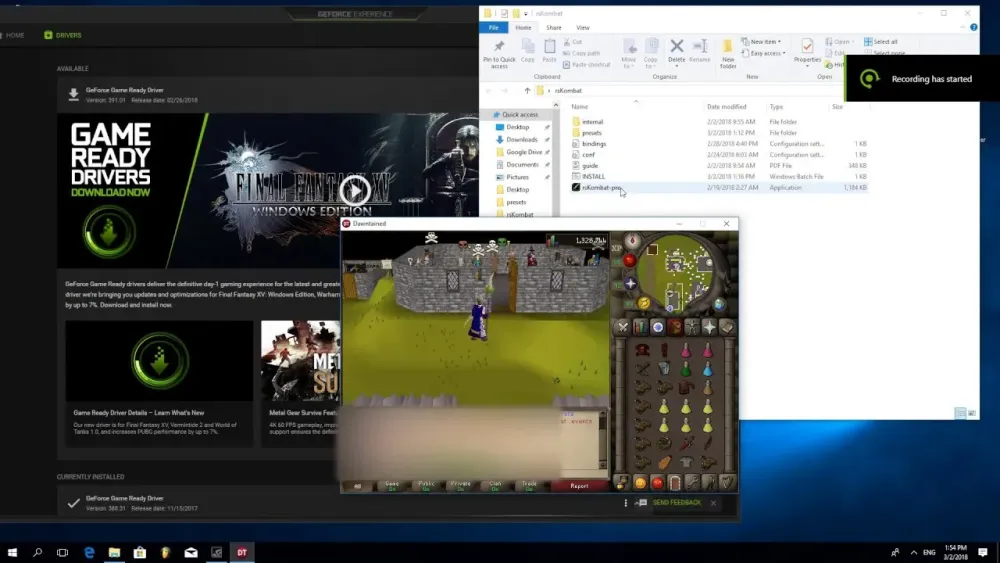Image resolution: width=1000 pixels, height=563 pixels.
Task: Sort files by Name column
Action: pos(580,106)
